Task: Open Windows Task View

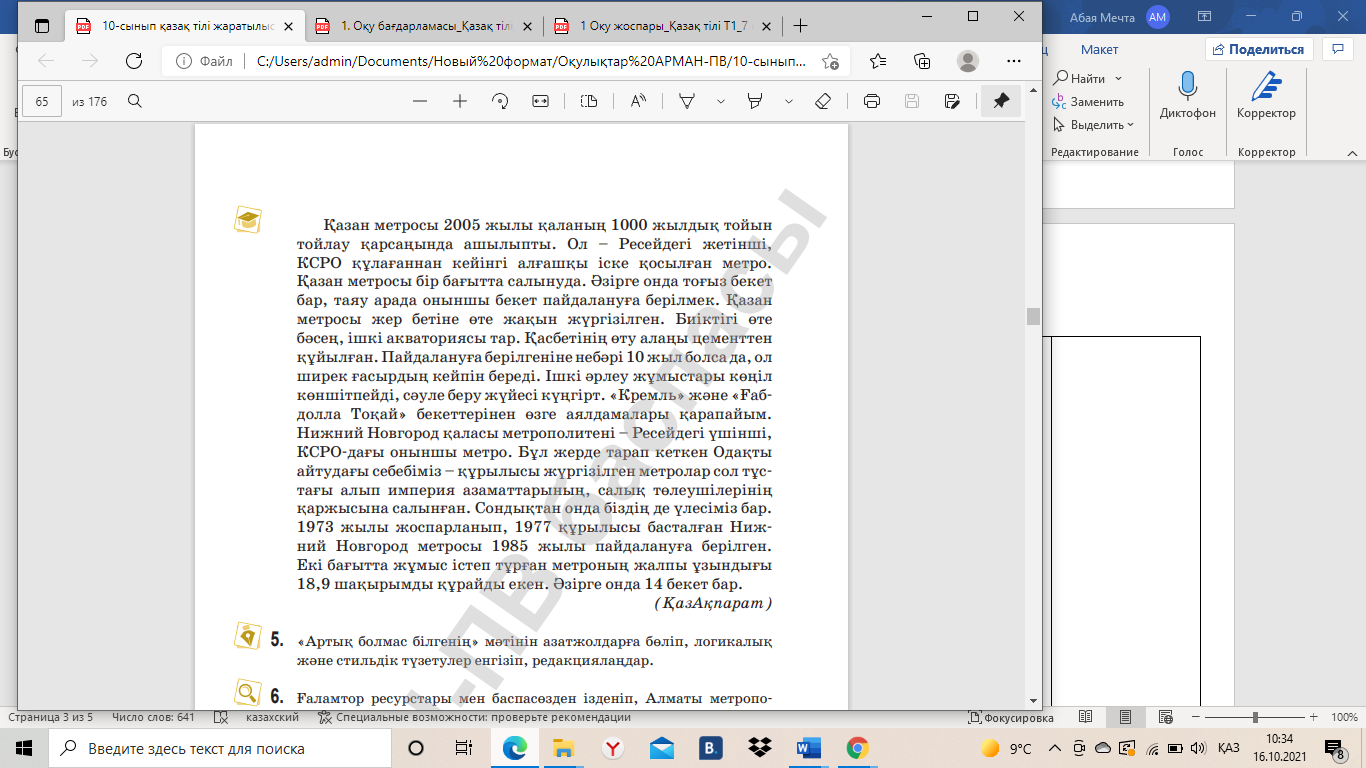Action: (464, 748)
